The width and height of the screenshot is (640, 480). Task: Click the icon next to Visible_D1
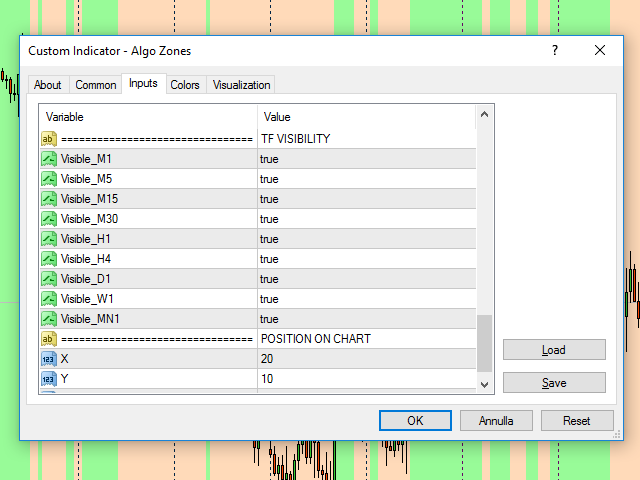(x=48, y=279)
